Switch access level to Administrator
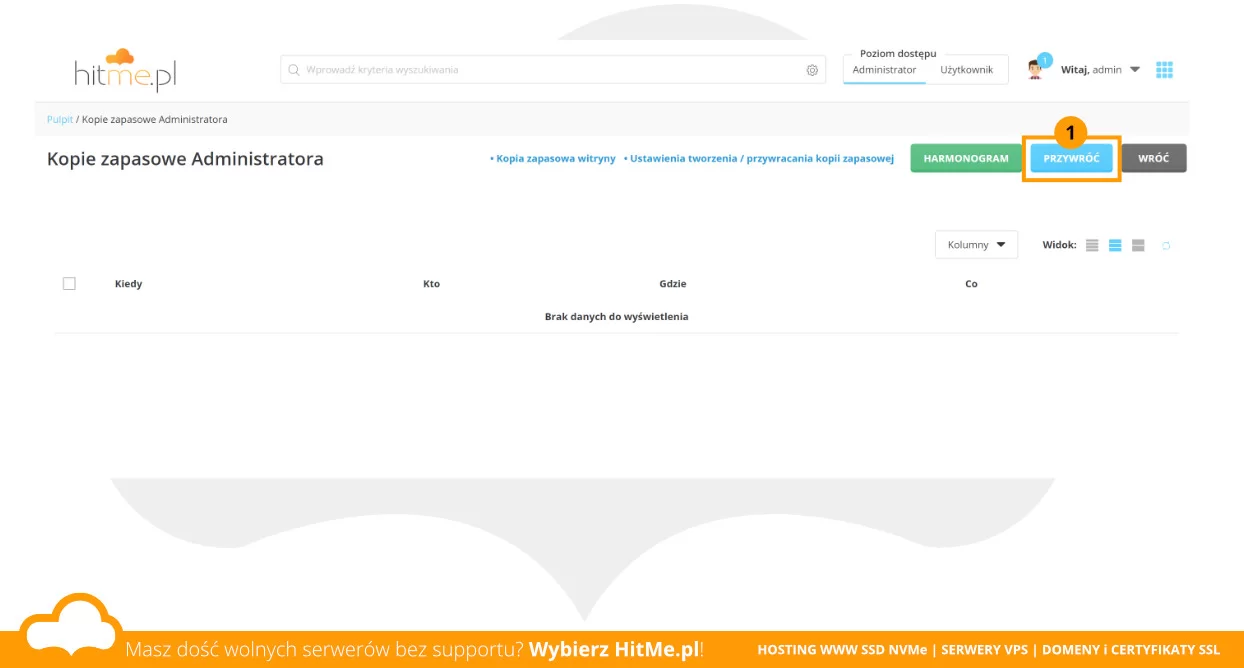Screen dimensions: 1244x668 click(x=884, y=70)
